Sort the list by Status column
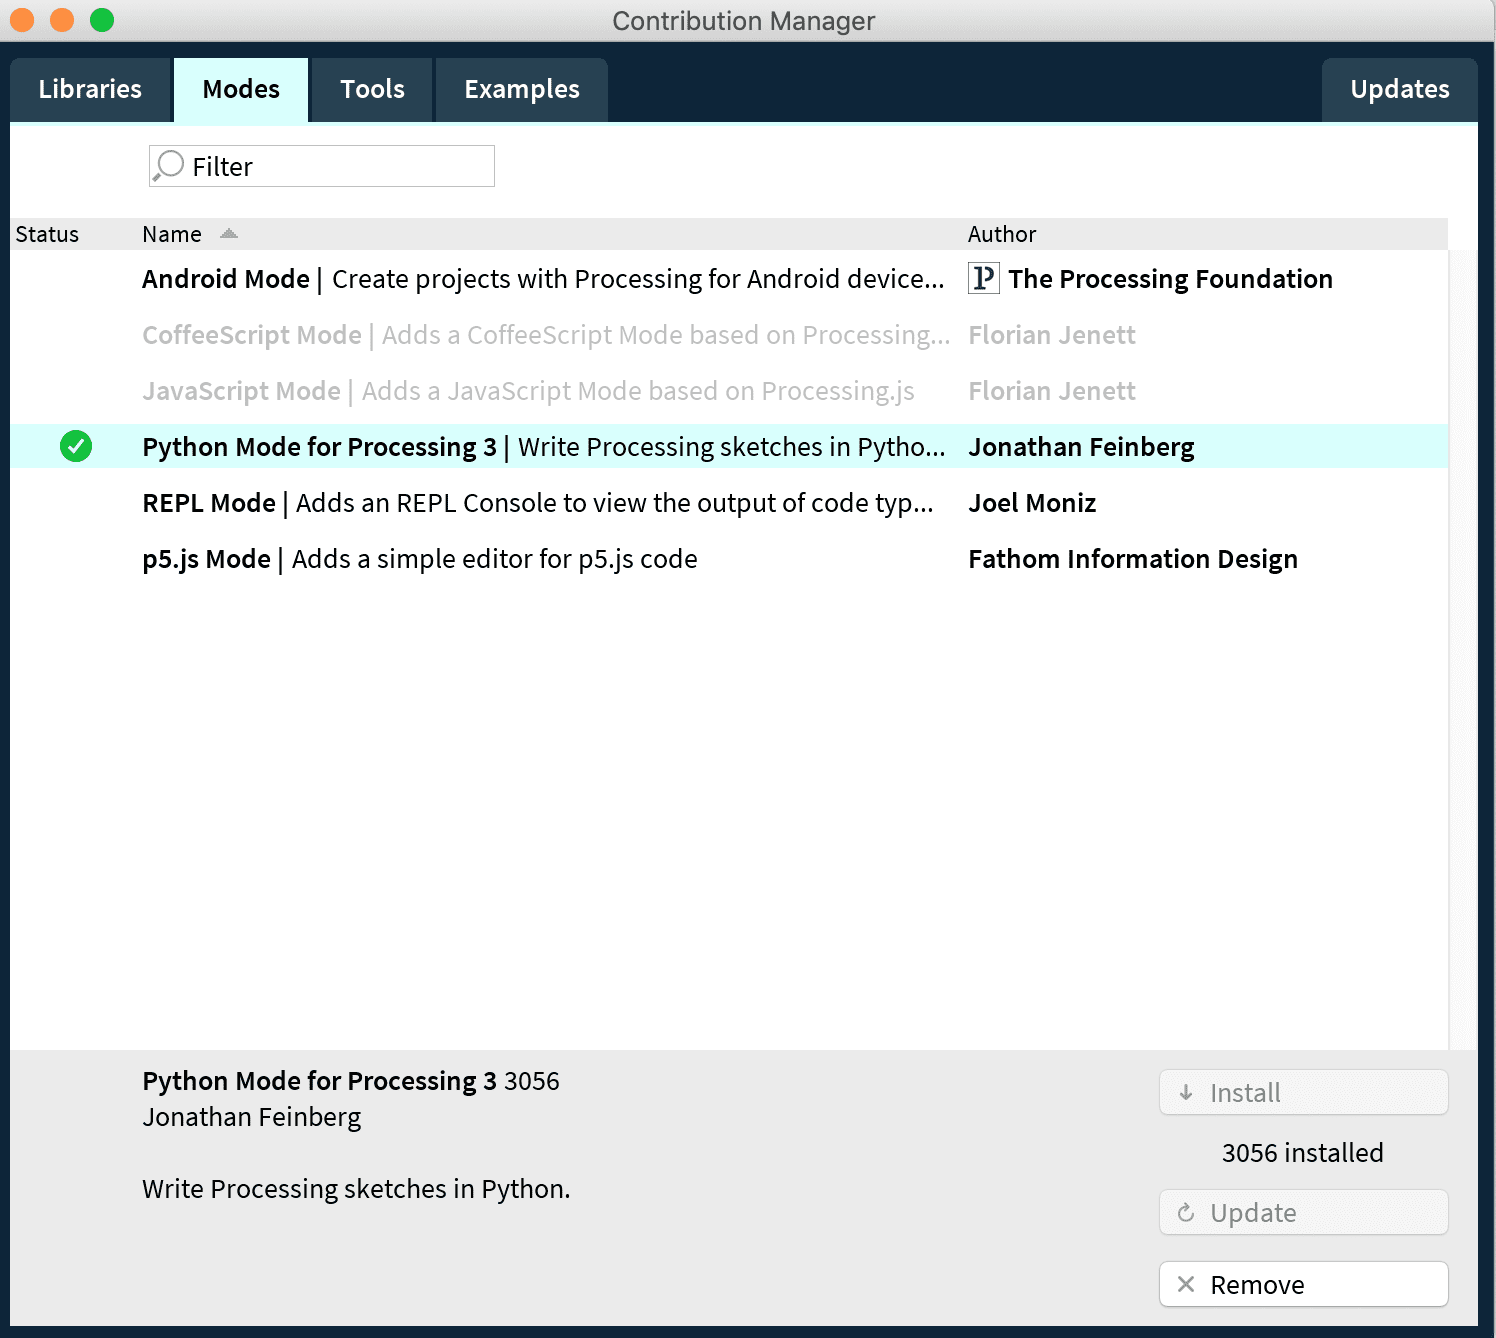 47,234
